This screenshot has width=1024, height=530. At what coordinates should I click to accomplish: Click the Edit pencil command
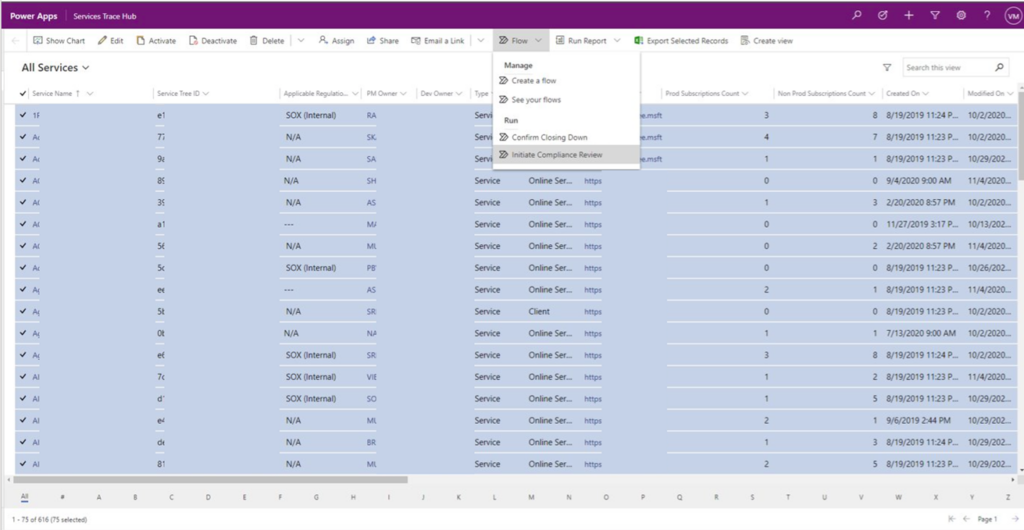(110, 40)
